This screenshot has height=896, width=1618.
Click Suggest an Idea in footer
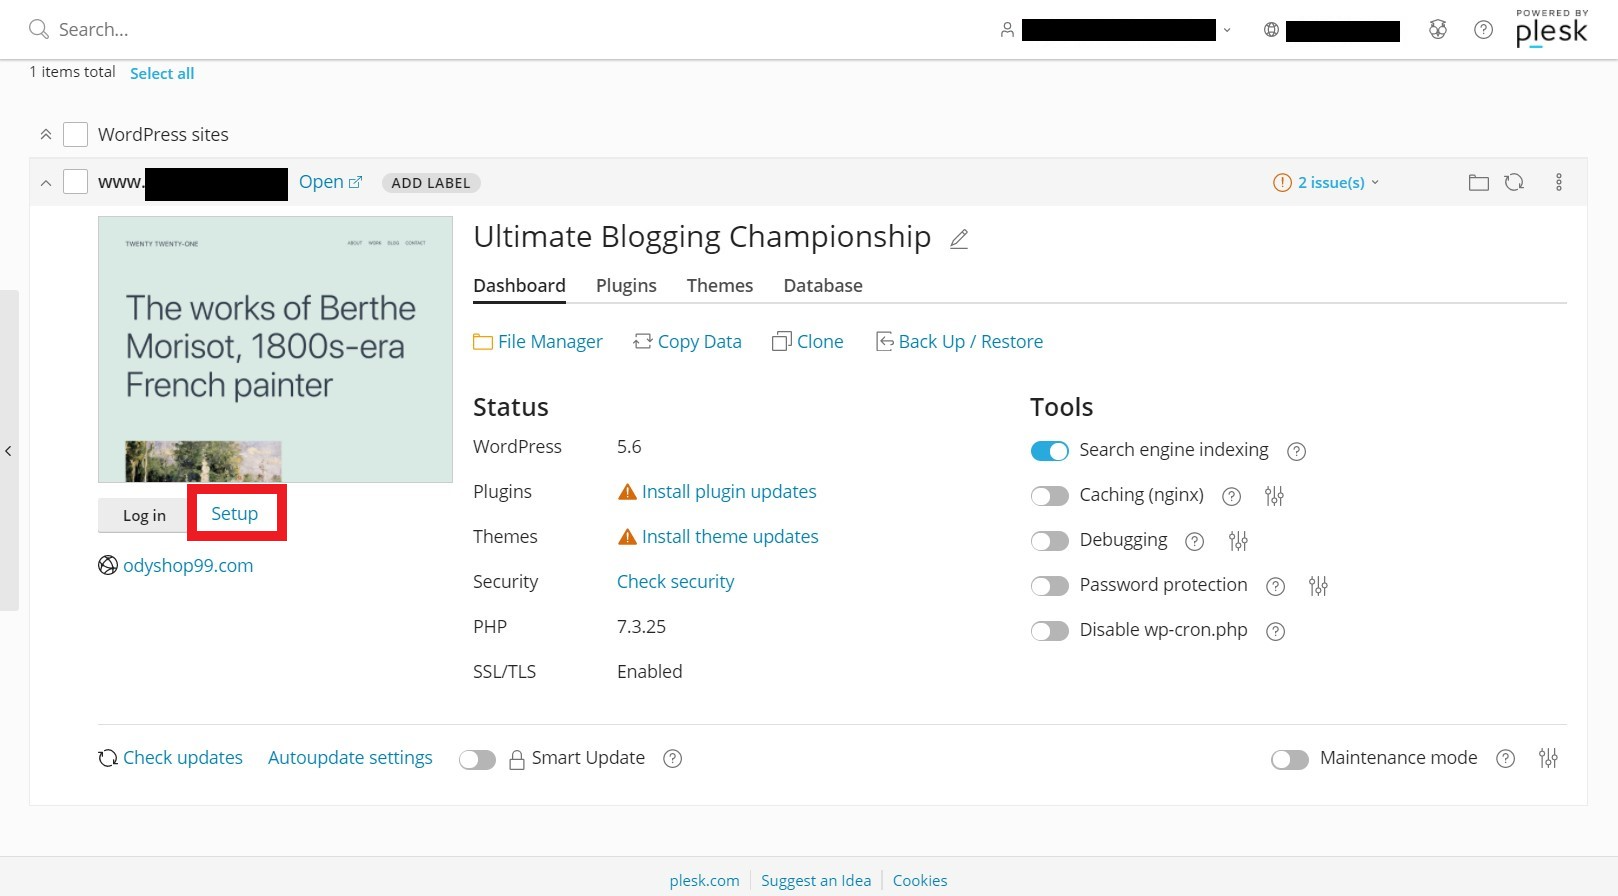tap(816, 881)
